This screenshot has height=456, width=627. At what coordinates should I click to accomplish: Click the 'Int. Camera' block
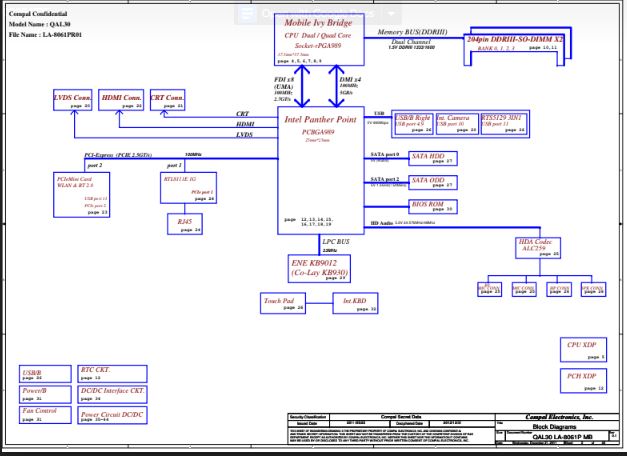457,124
